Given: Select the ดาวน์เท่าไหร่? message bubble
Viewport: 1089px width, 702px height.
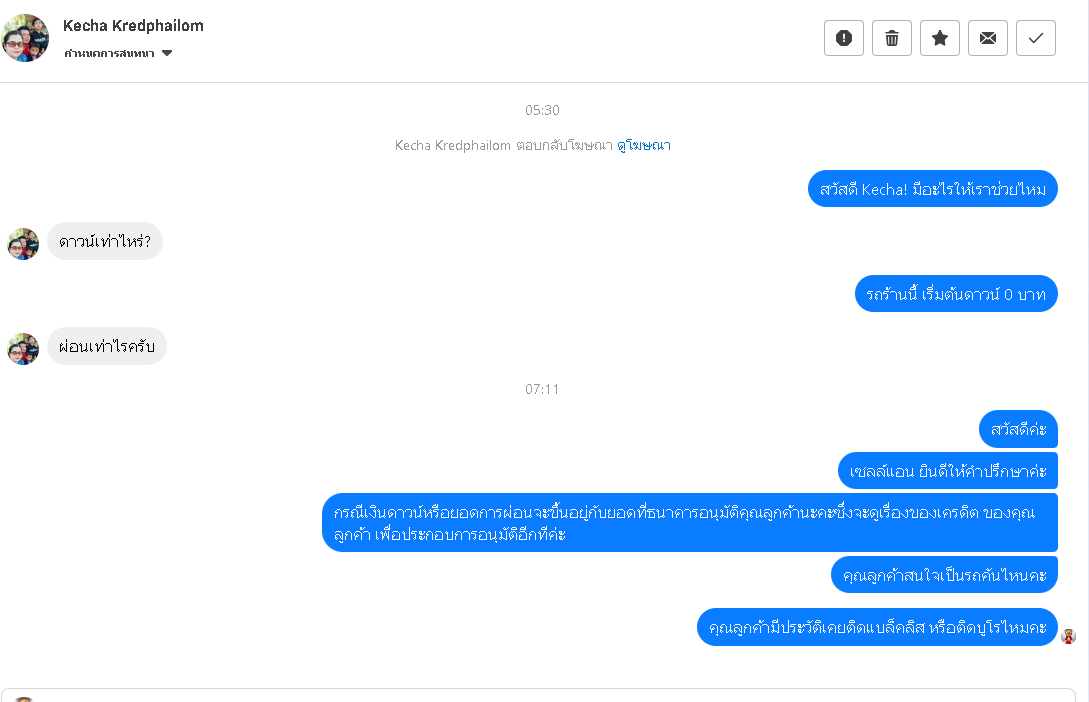Looking at the screenshot, I should pyautogui.click(x=105, y=241).
